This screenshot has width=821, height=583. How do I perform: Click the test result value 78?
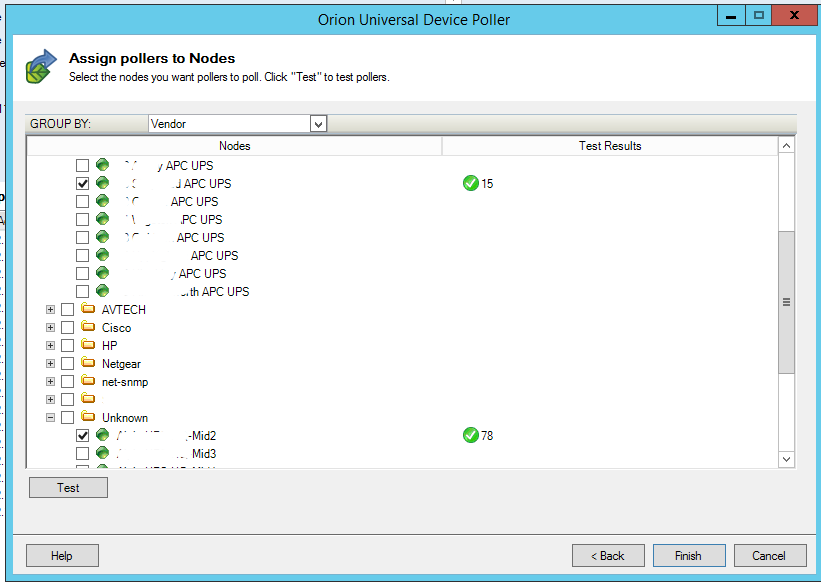point(487,435)
